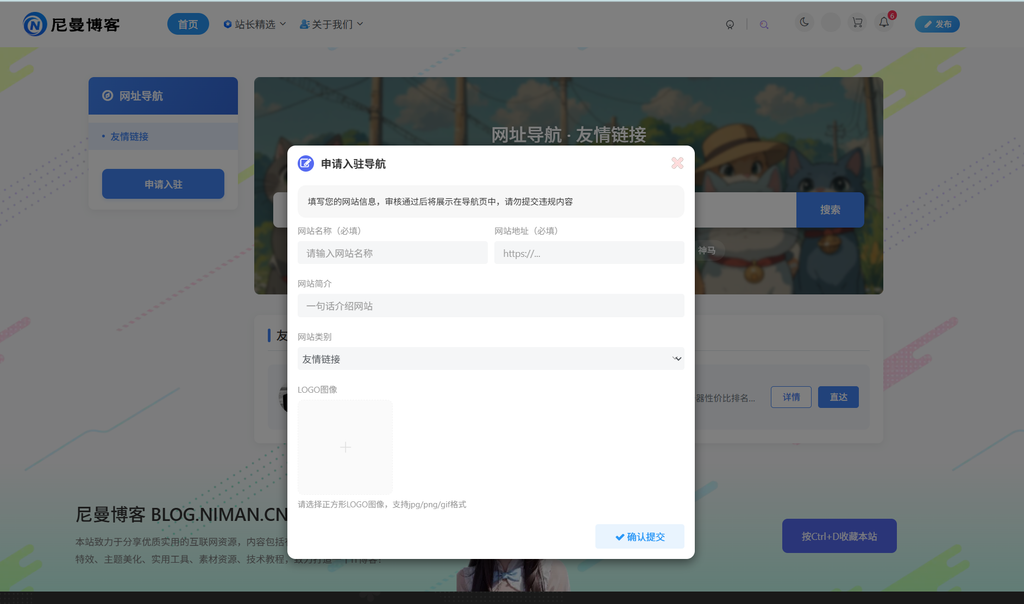Click the 申请入驻 sidebar button
The image size is (1024, 604).
pos(163,184)
